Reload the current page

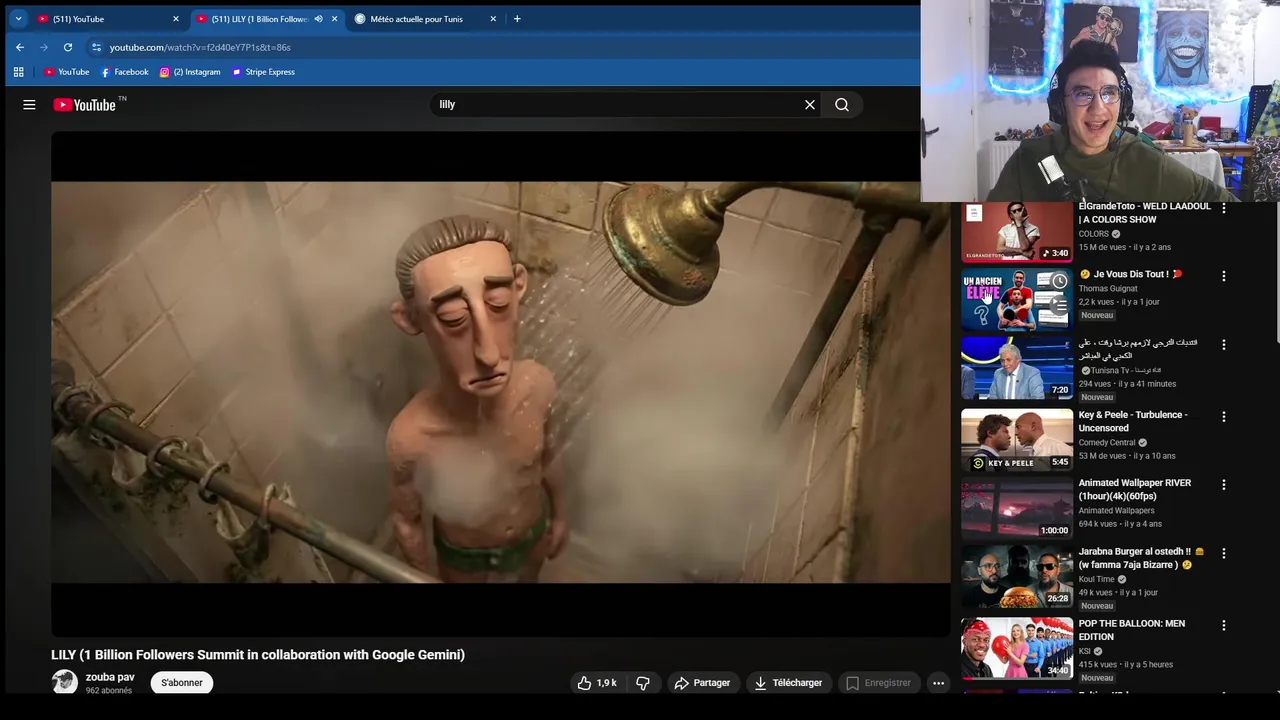68,47
